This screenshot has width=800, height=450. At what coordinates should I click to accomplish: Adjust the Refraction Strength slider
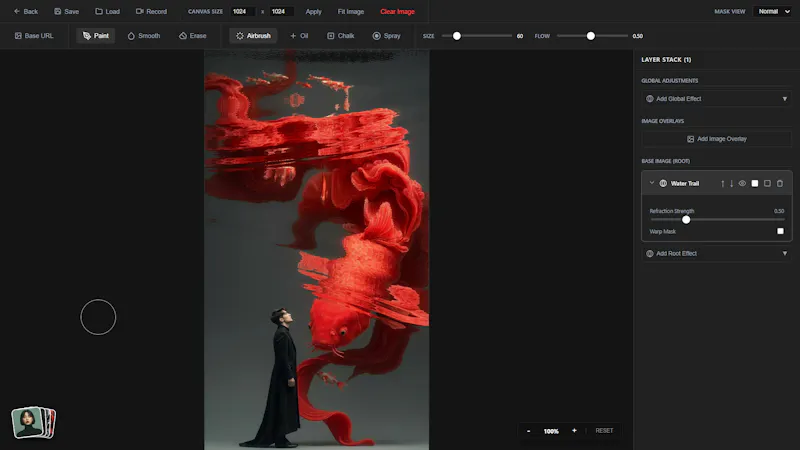[x=717, y=219]
